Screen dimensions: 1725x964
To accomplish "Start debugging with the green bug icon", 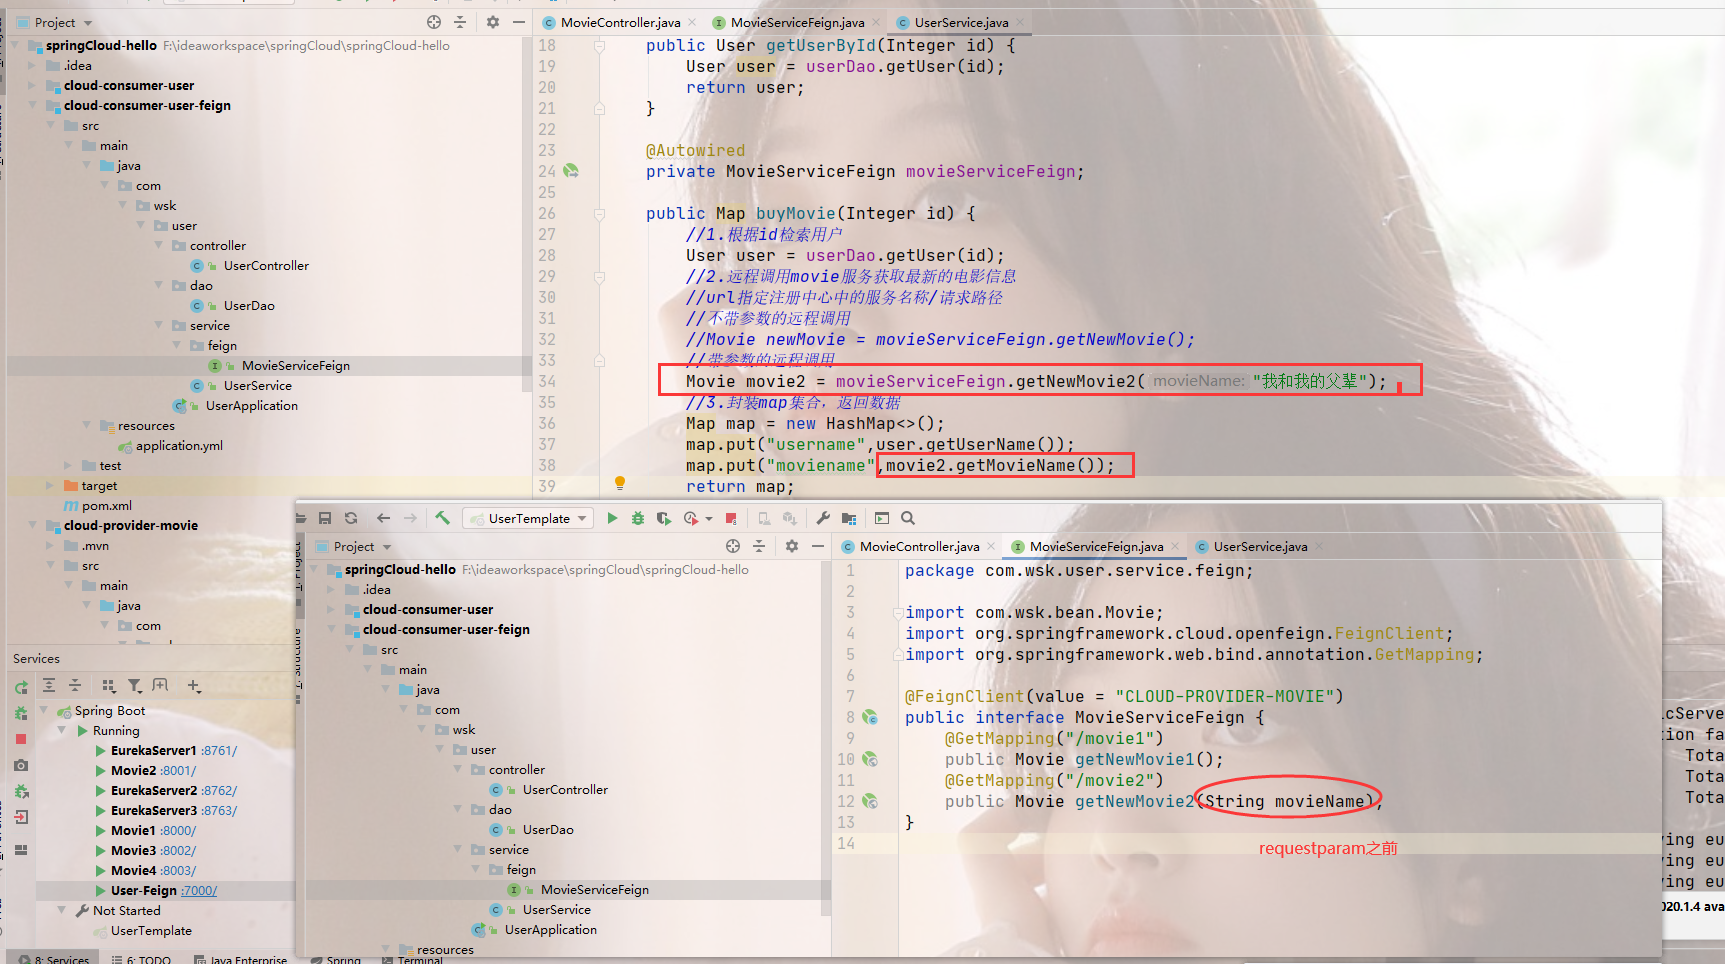I will [x=638, y=518].
